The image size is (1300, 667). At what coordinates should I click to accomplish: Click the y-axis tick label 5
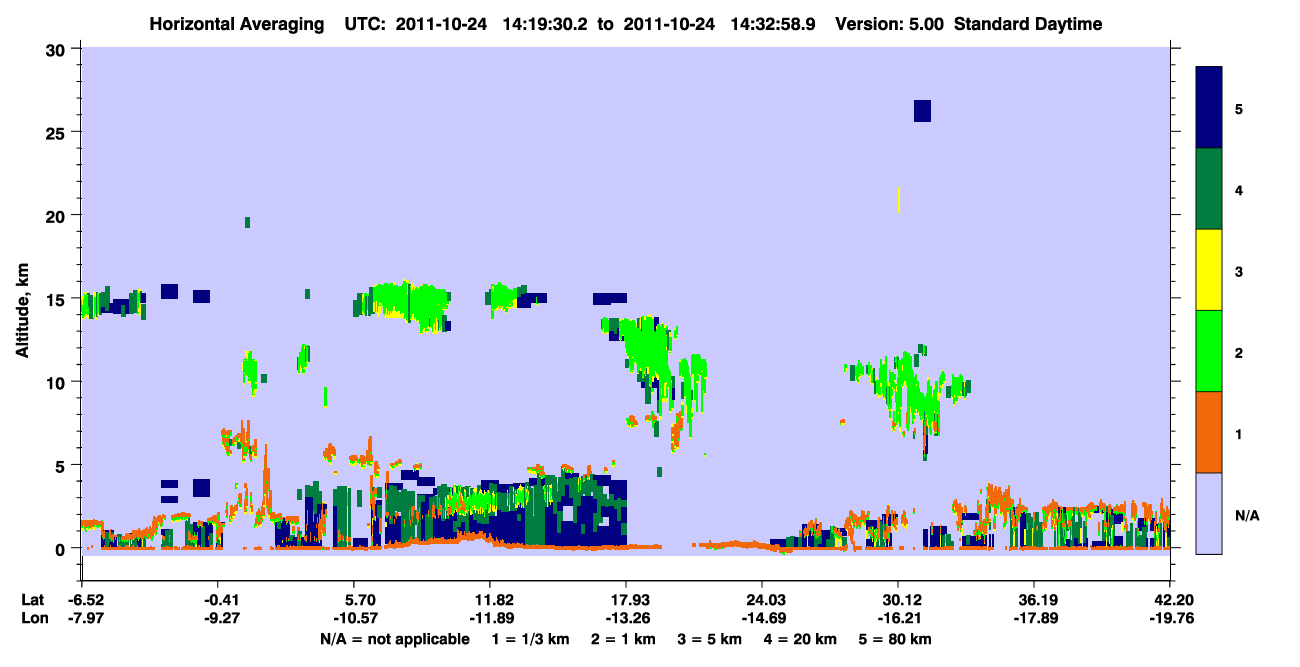(63, 466)
